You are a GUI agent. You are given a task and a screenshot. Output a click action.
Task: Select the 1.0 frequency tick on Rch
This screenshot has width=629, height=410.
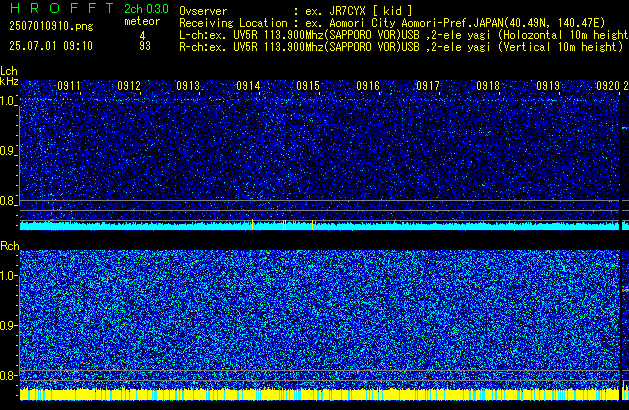pos(8,276)
